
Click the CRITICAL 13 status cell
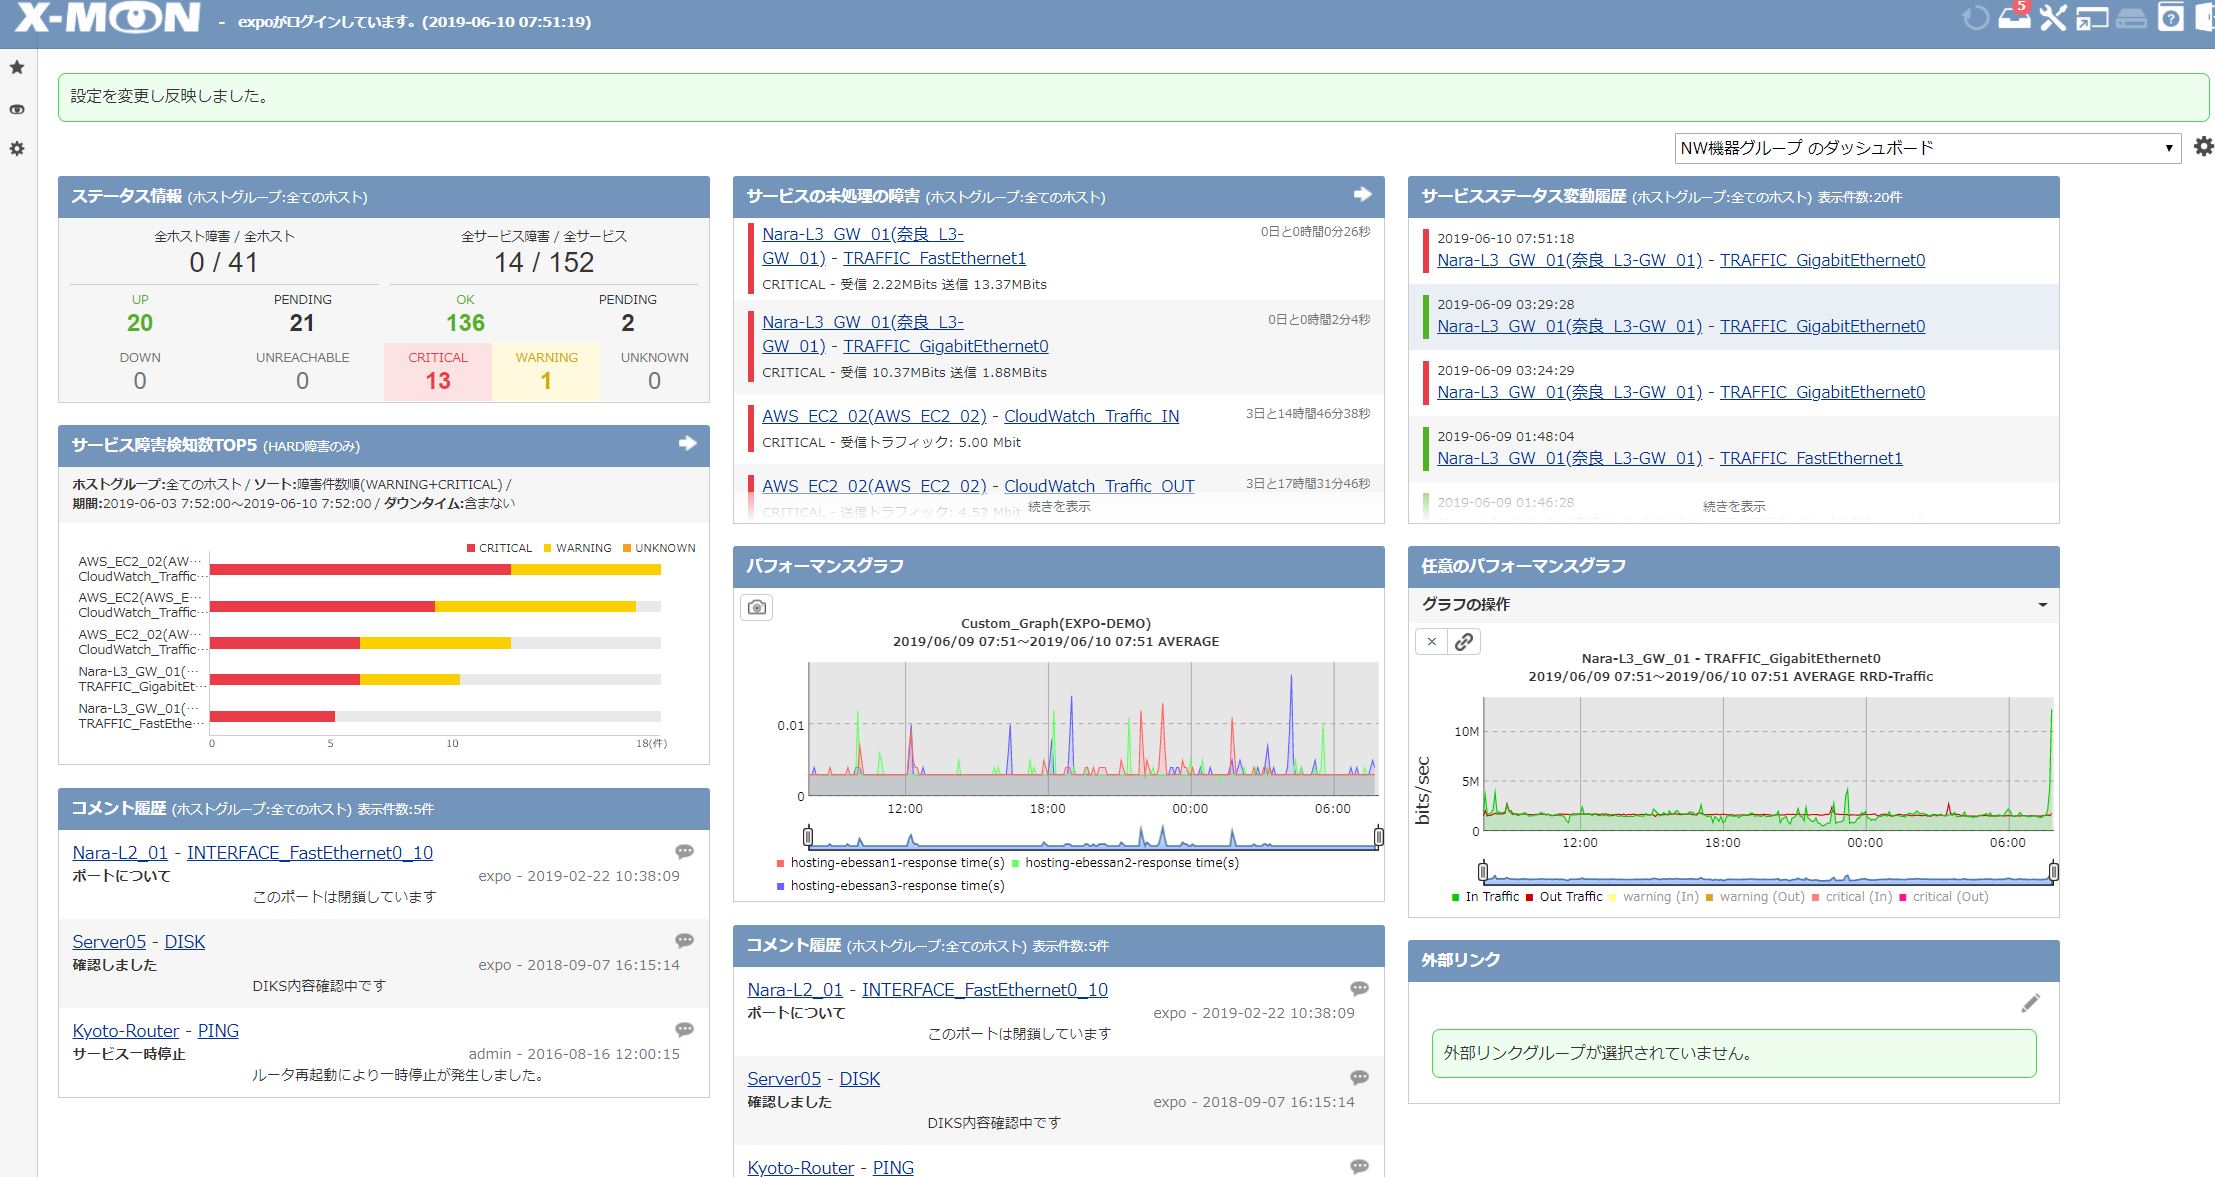pos(438,372)
